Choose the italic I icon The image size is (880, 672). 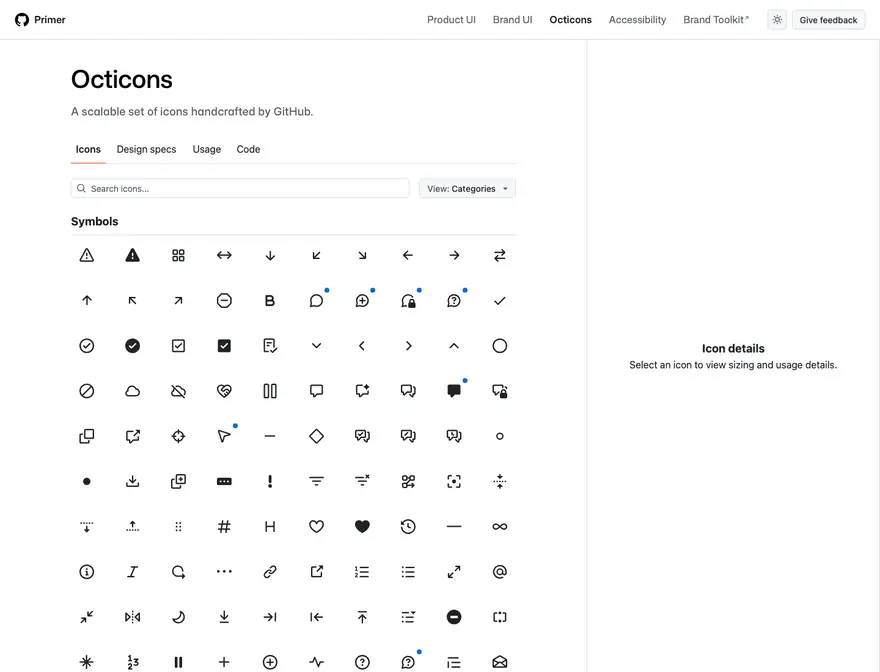(132, 572)
